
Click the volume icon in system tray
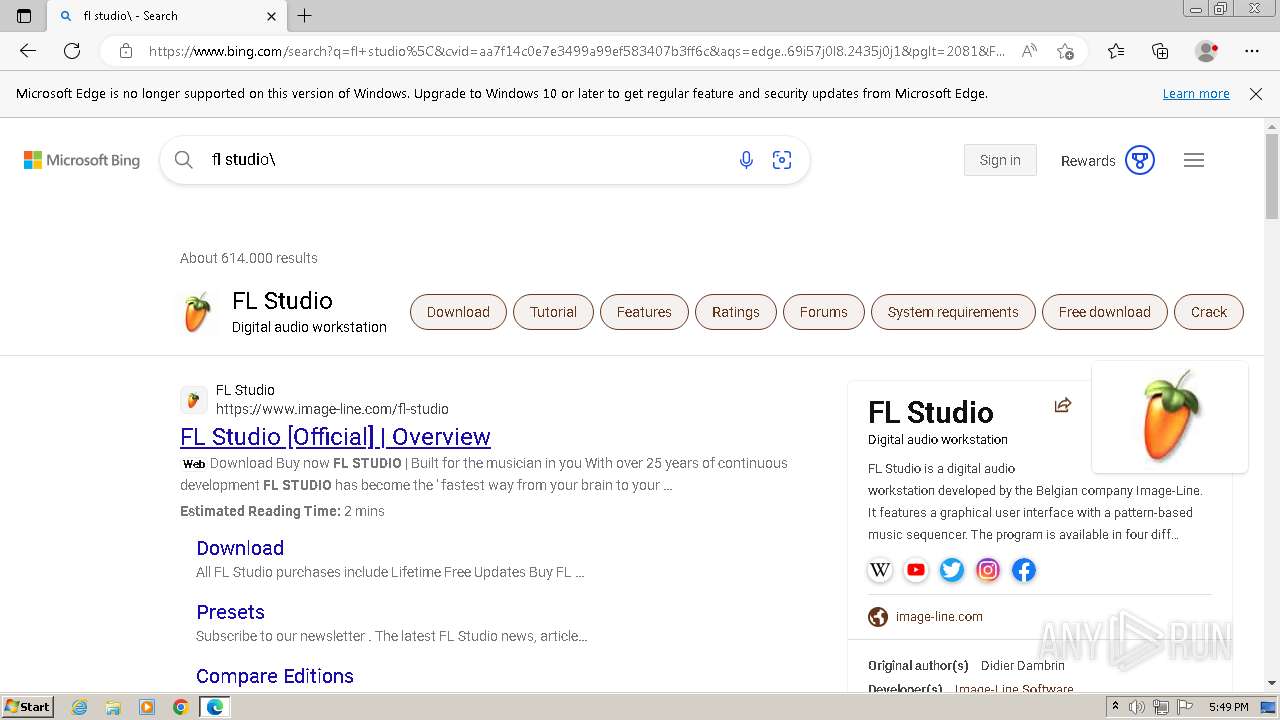click(x=1137, y=707)
